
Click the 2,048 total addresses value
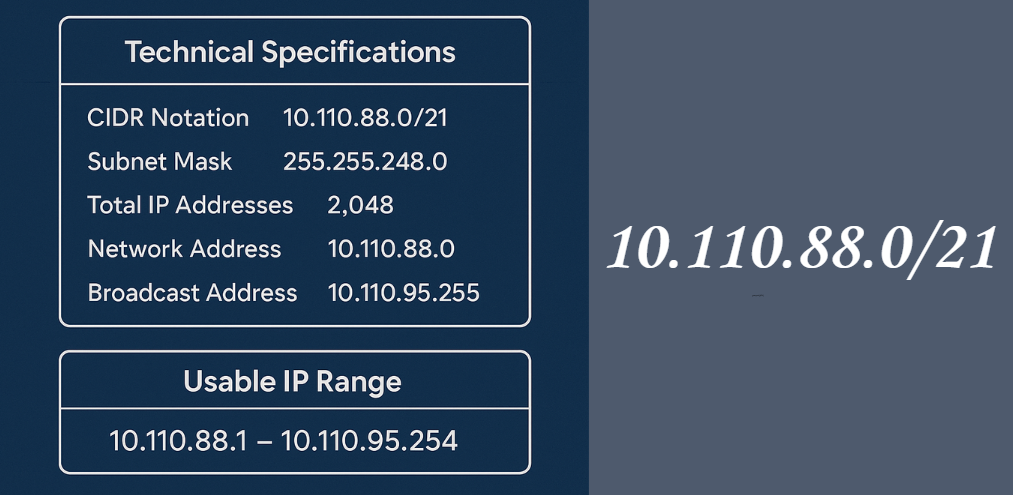[x=360, y=206]
